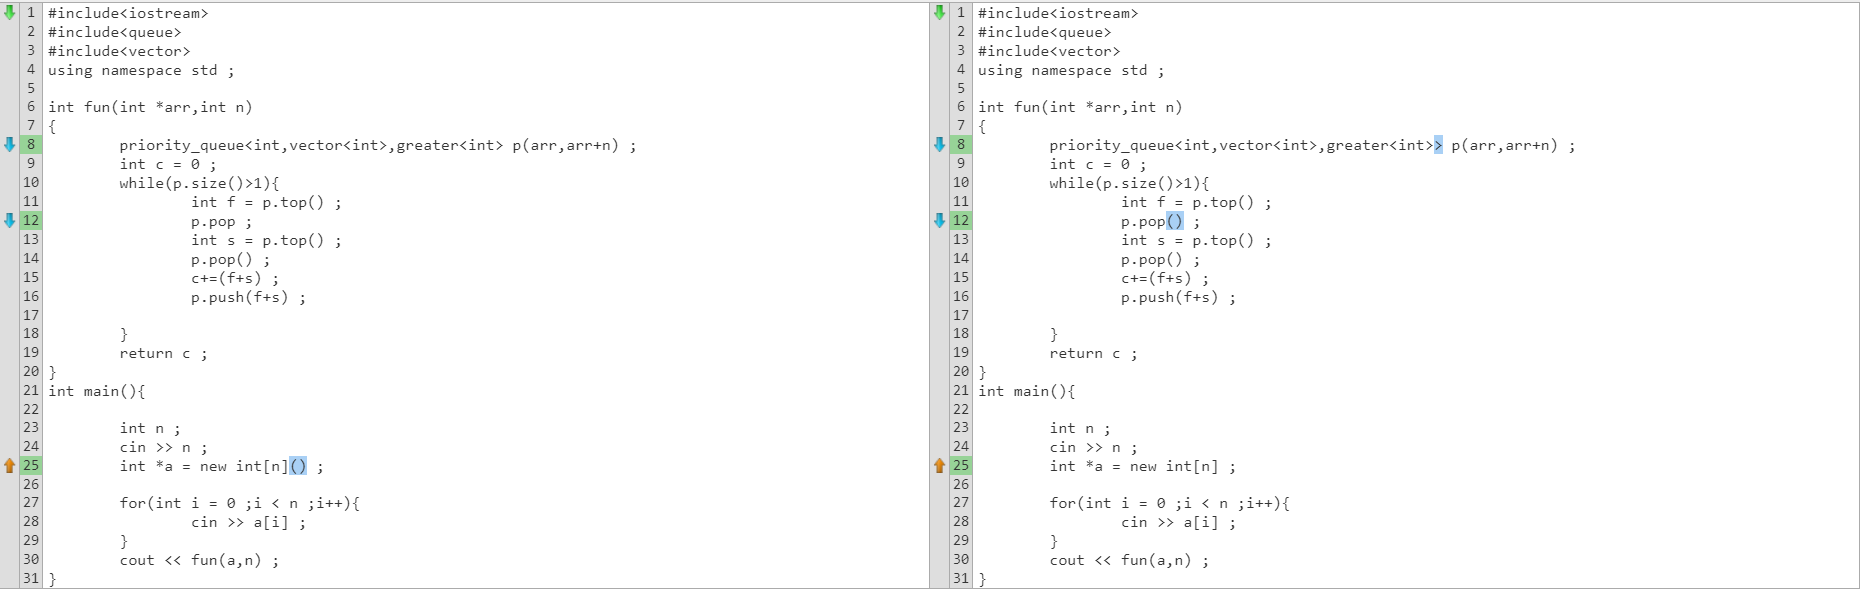
Task: Click line number 20 in left pane gutter
Action: (31, 371)
